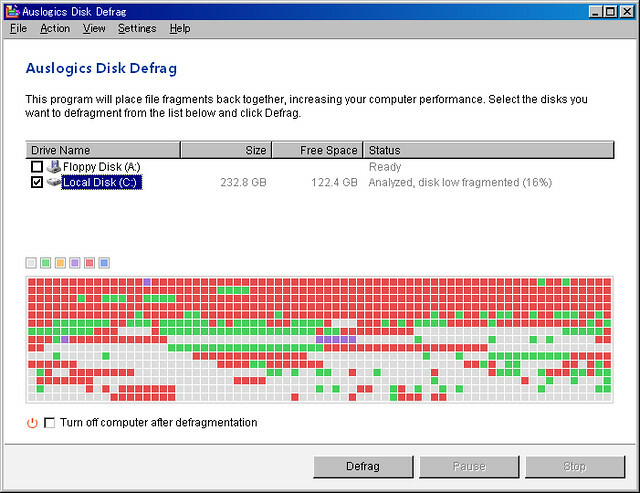Image resolution: width=640 pixels, height=493 pixels.
Task: Open the Help menu
Action: point(180,29)
